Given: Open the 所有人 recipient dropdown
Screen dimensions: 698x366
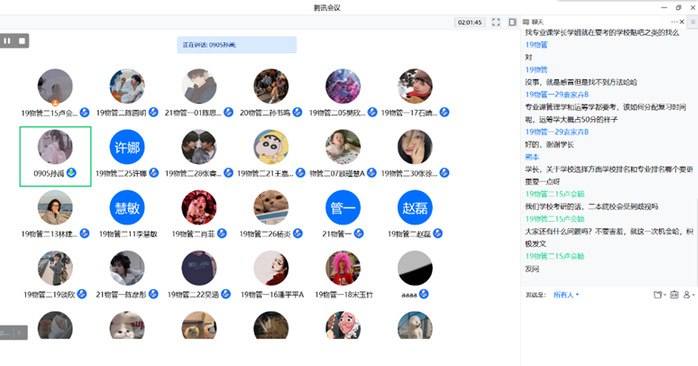Looking at the screenshot, I should 566,295.
